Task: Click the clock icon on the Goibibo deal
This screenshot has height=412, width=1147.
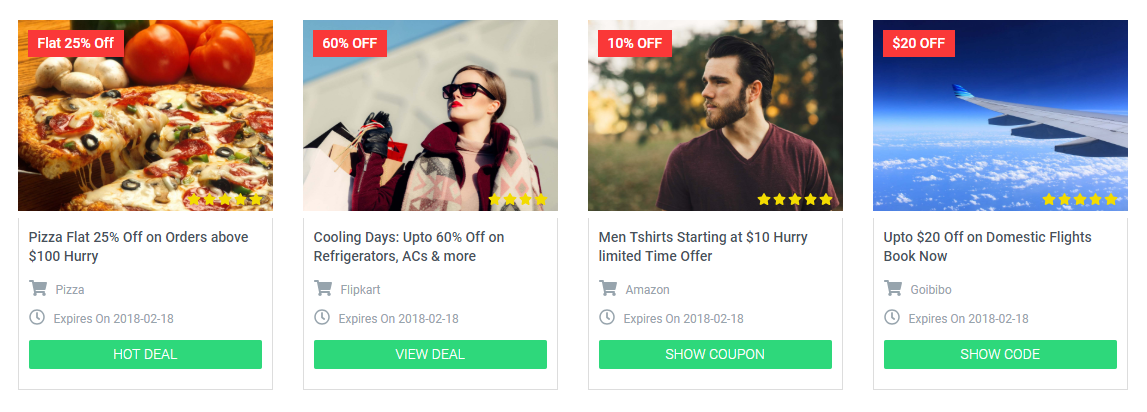Action: coord(892,318)
